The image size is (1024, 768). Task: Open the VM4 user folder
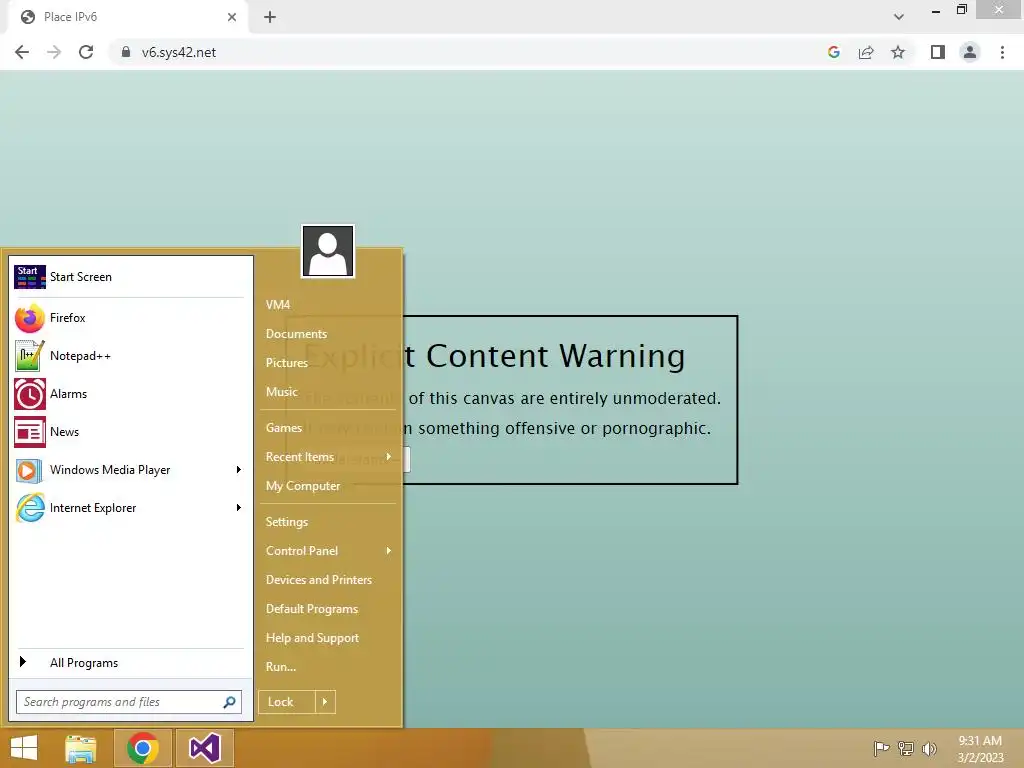[x=278, y=305]
